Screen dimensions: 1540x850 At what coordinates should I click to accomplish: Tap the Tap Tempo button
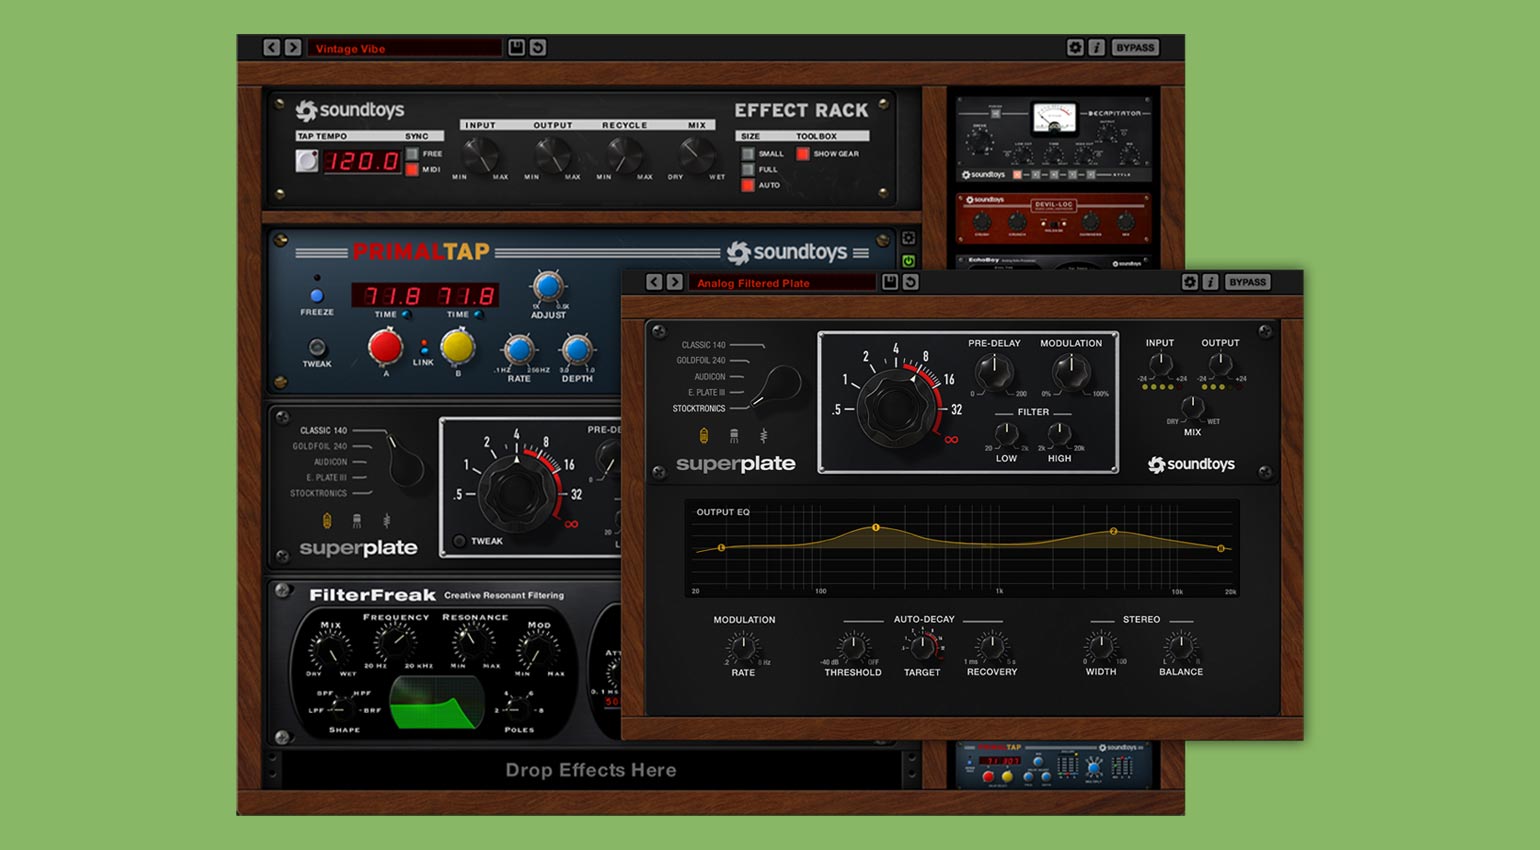click(307, 160)
